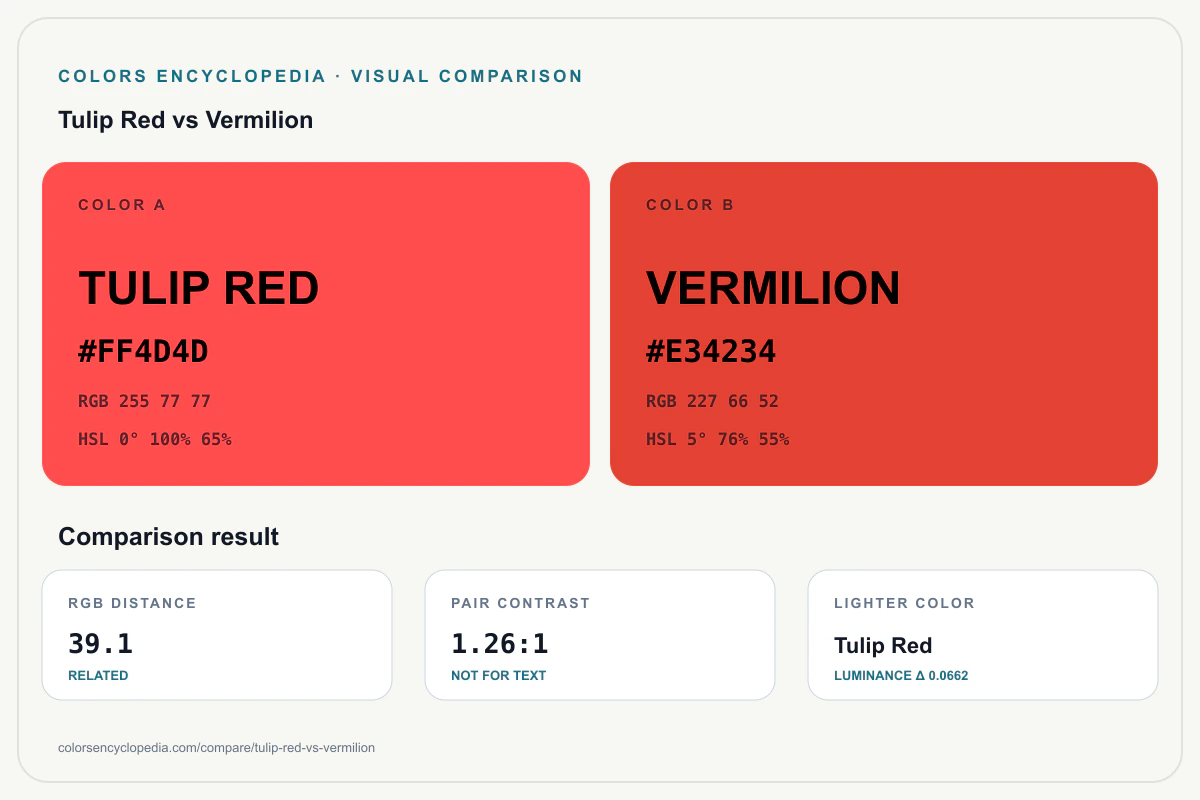Select the #E34234 hex code
This screenshot has width=1200, height=800.
[x=711, y=352]
